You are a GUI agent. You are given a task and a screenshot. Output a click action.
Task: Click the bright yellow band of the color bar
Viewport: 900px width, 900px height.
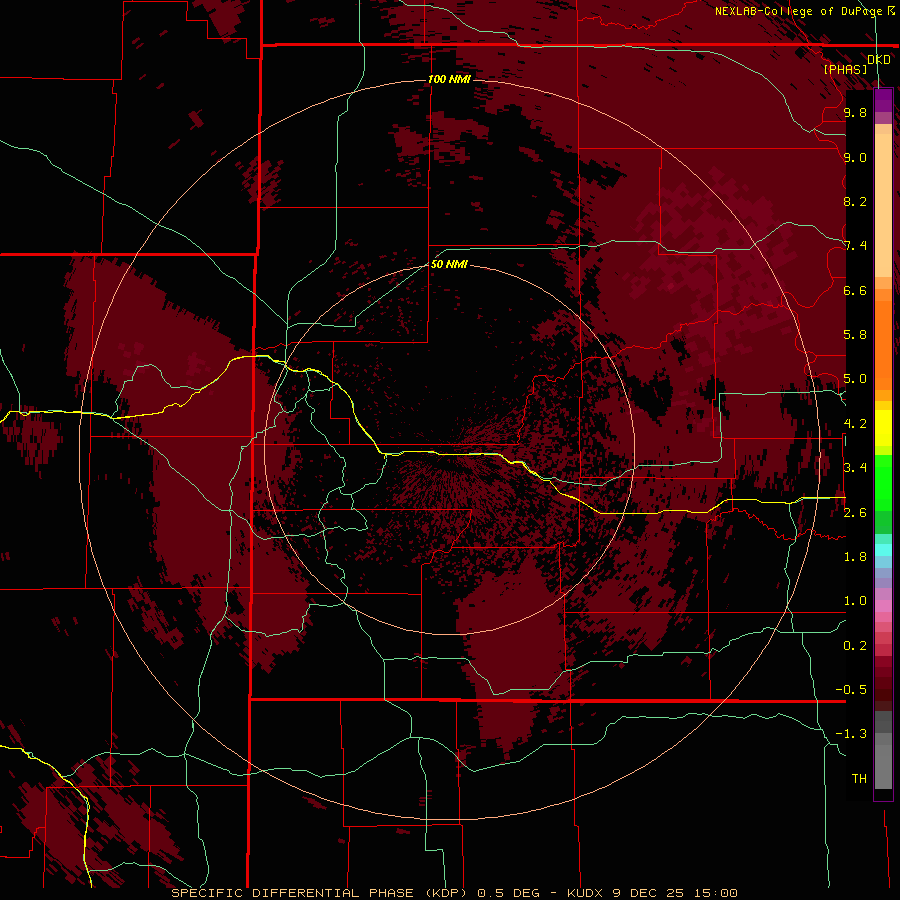883,428
